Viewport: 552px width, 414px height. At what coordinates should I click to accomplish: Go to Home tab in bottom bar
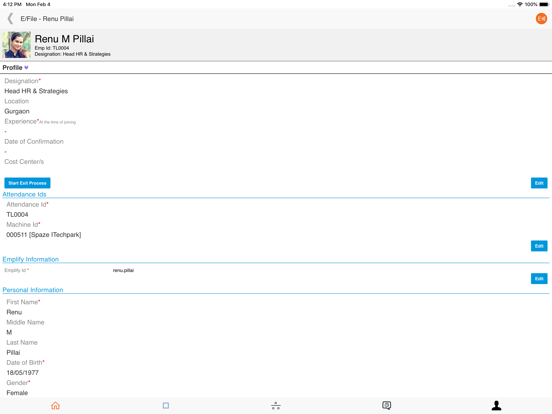point(55,406)
